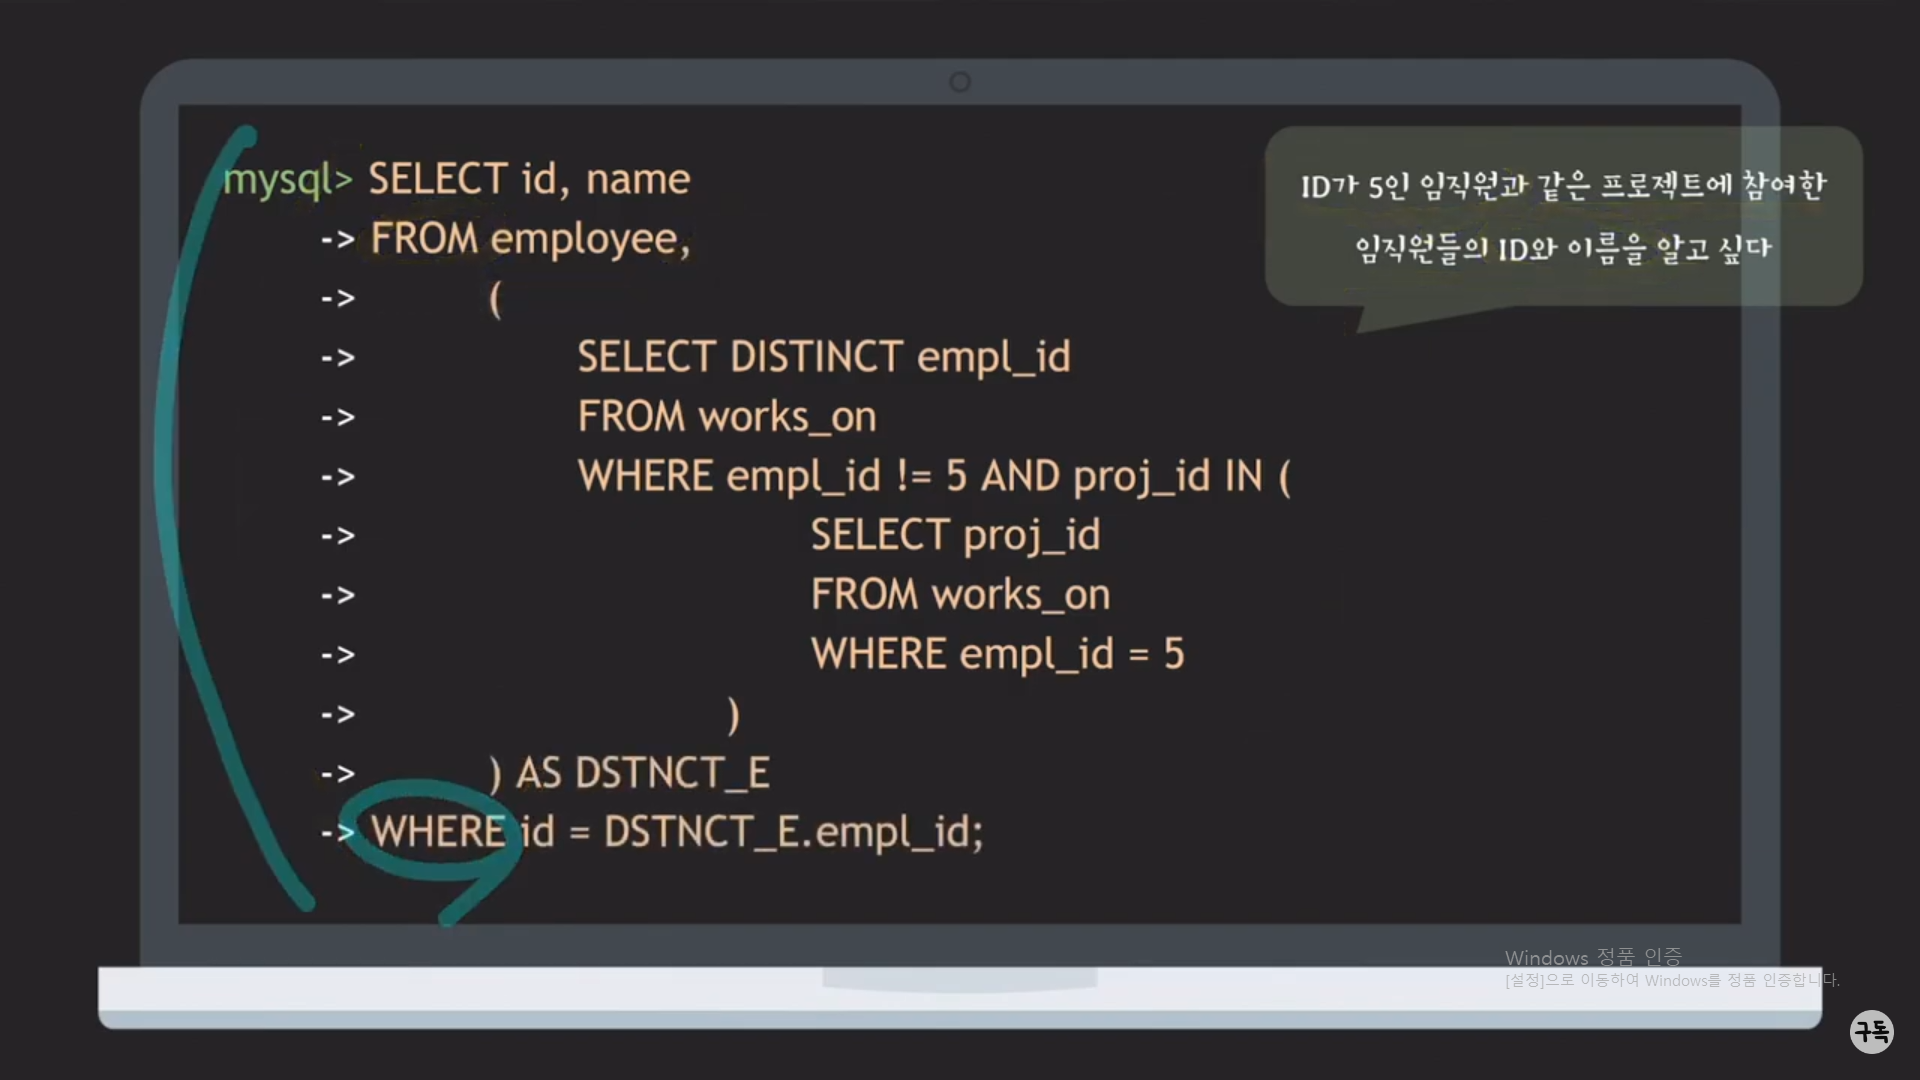Click the first 'FROM works_on' line
Image resolution: width=1920 pixels, height=1080 pixels.
[x=726, y=417]
